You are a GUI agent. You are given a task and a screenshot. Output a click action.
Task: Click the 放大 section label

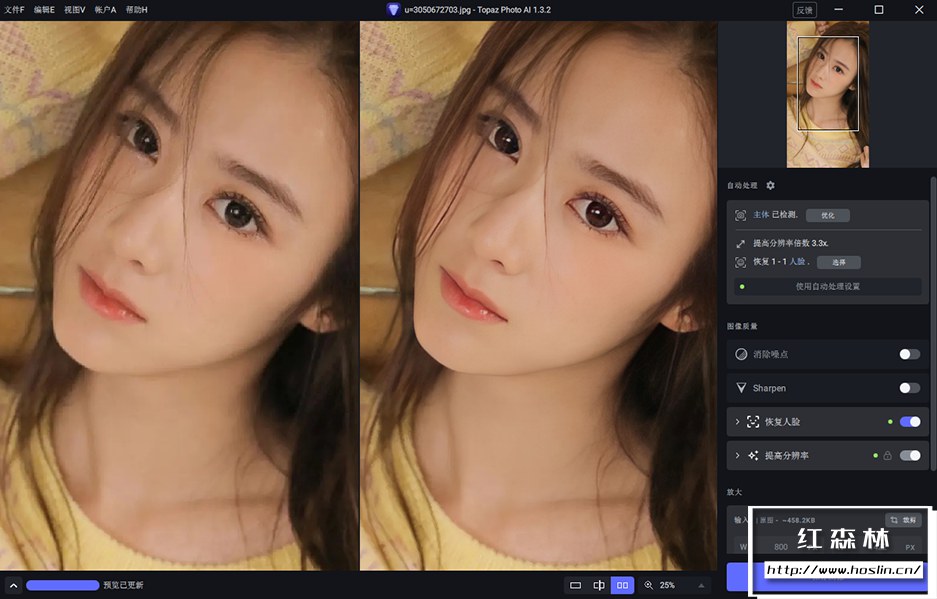[x=734, y=492]
